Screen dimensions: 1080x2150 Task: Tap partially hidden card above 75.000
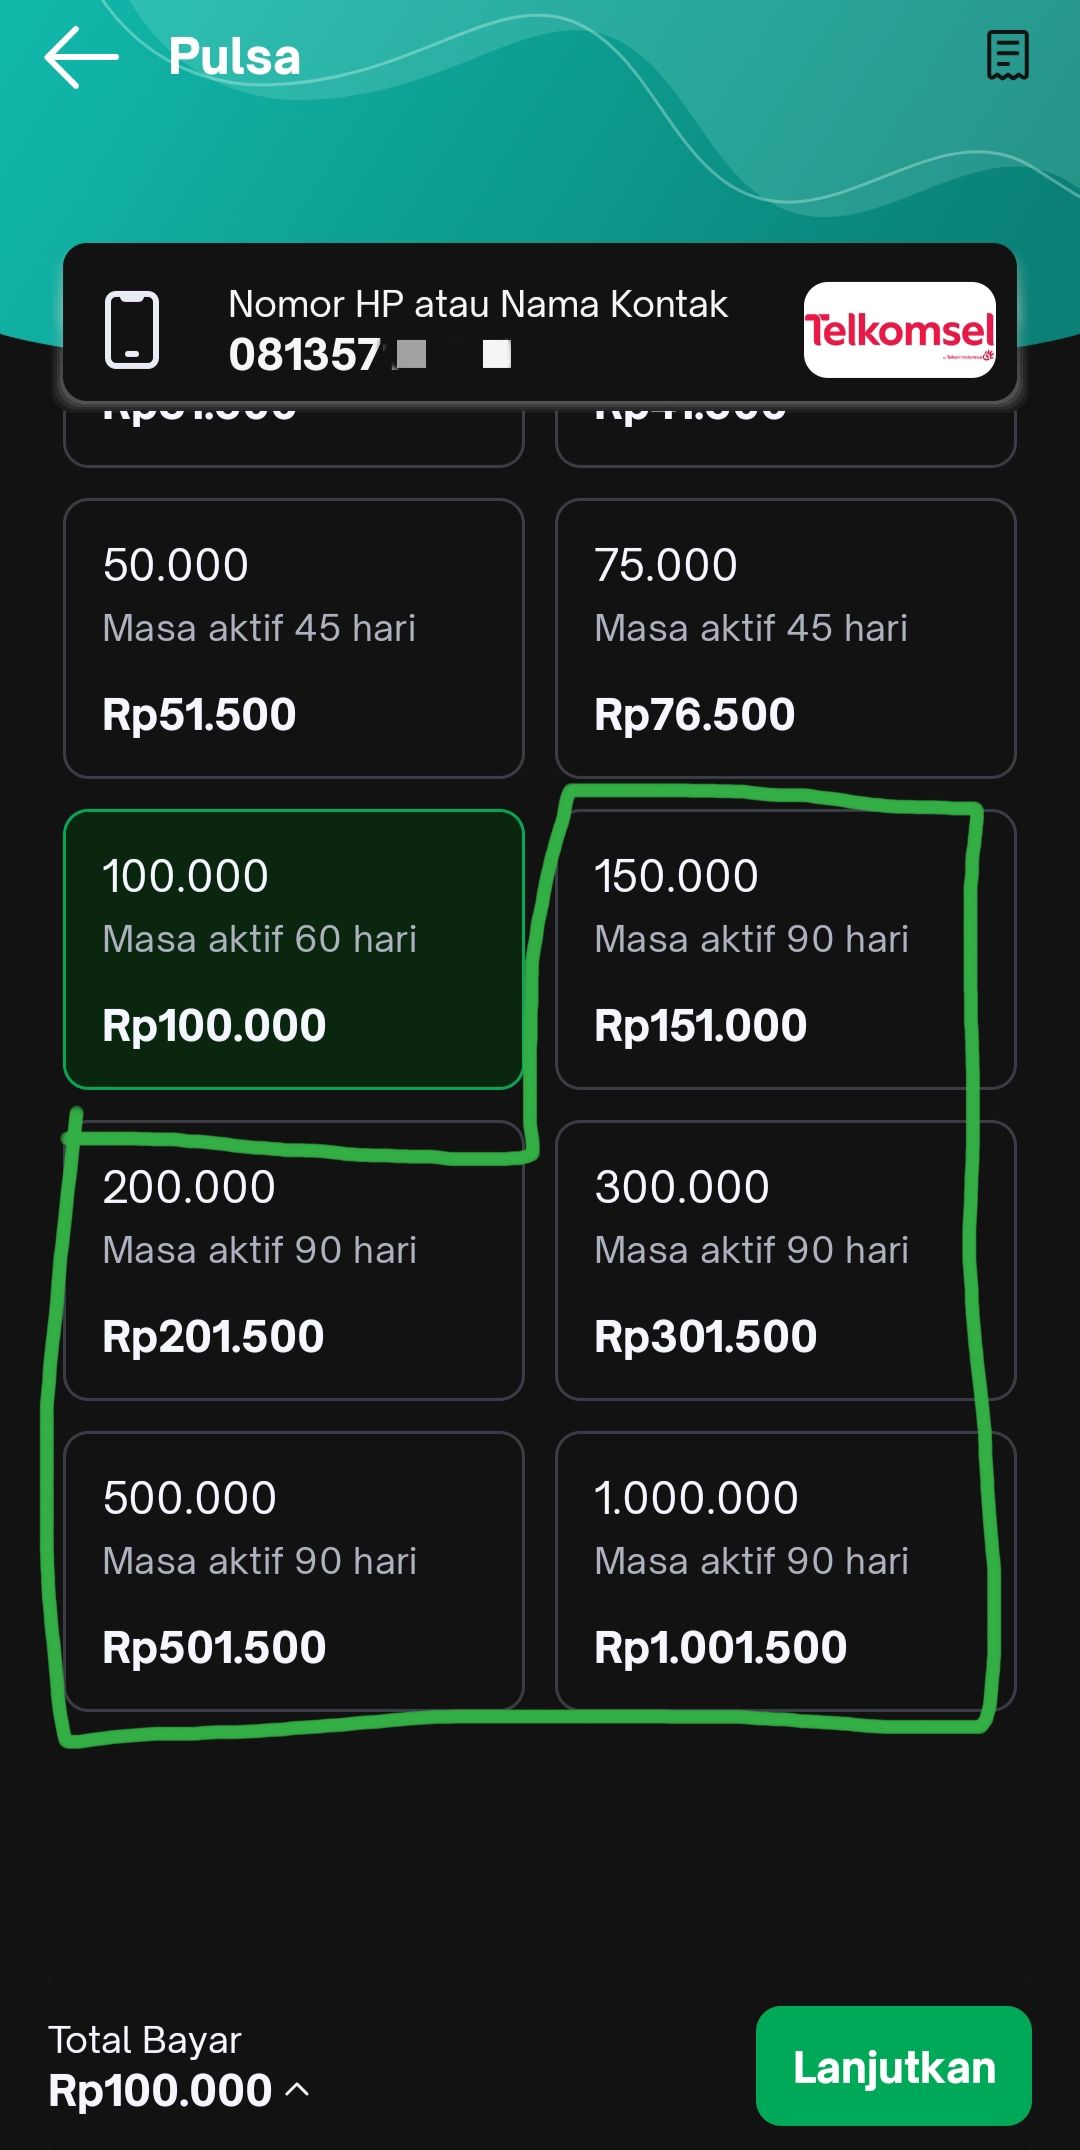[786, 438]
